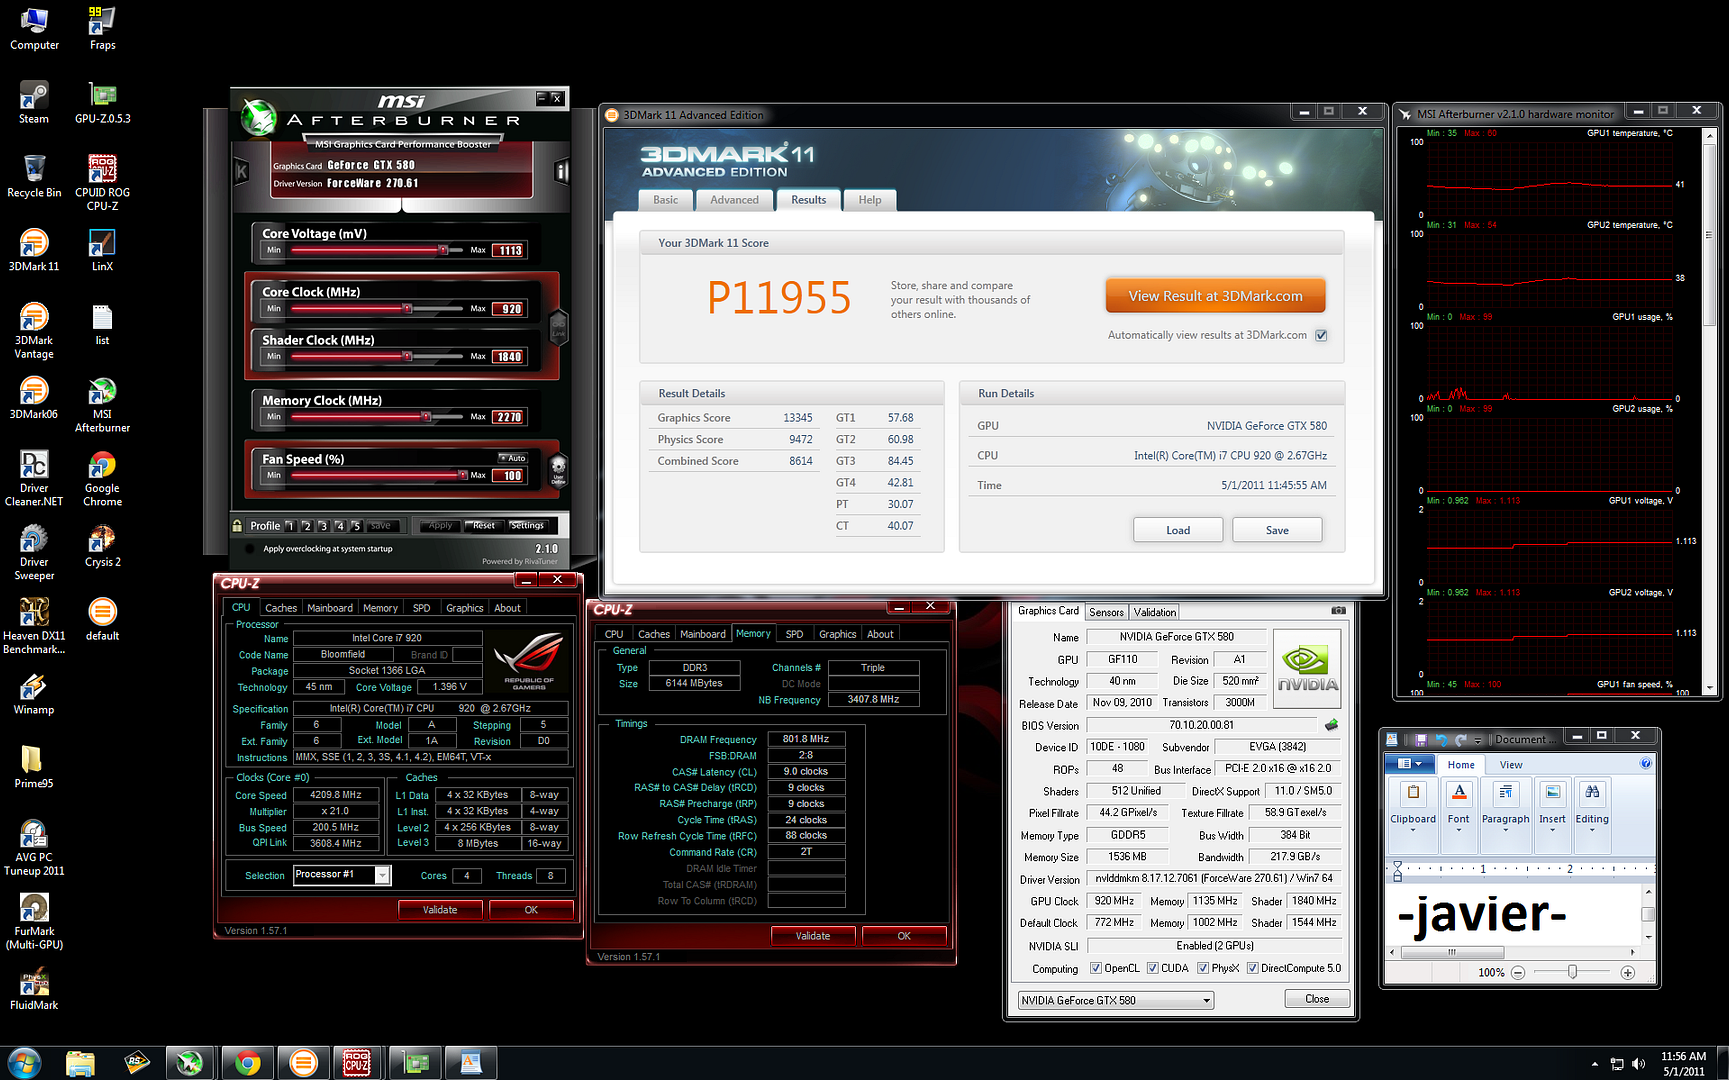Toggle the fan speed Auto button
1729x1080 pixels.
click(x=513, y=458)
